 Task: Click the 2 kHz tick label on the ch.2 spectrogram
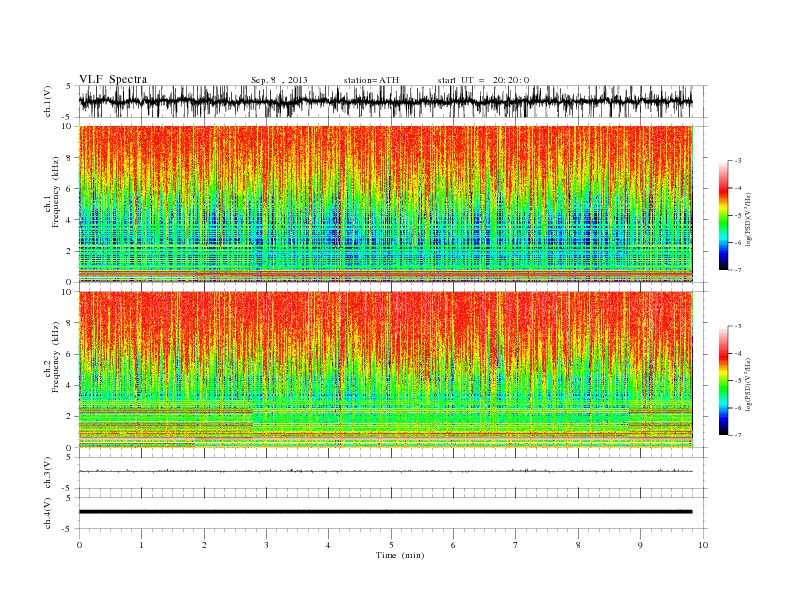[69, 417]
